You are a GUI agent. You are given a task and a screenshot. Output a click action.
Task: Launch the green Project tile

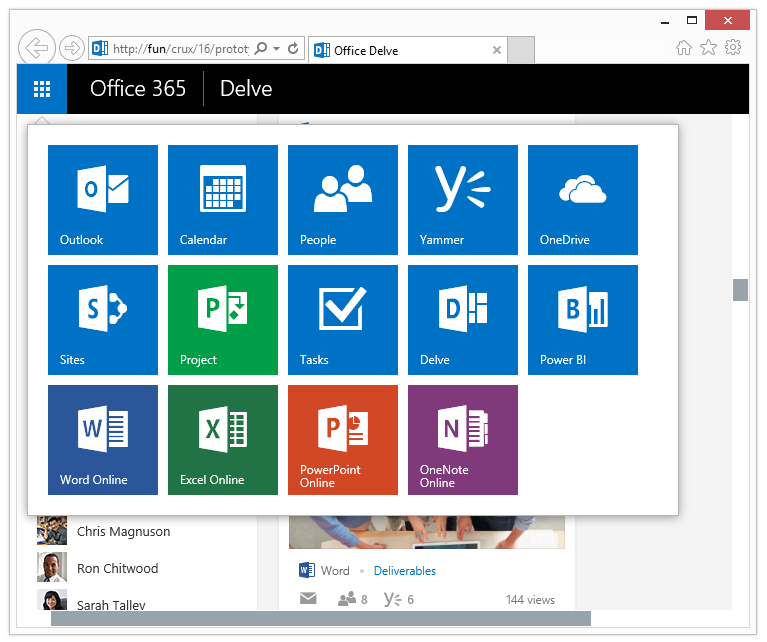point(223,320)
